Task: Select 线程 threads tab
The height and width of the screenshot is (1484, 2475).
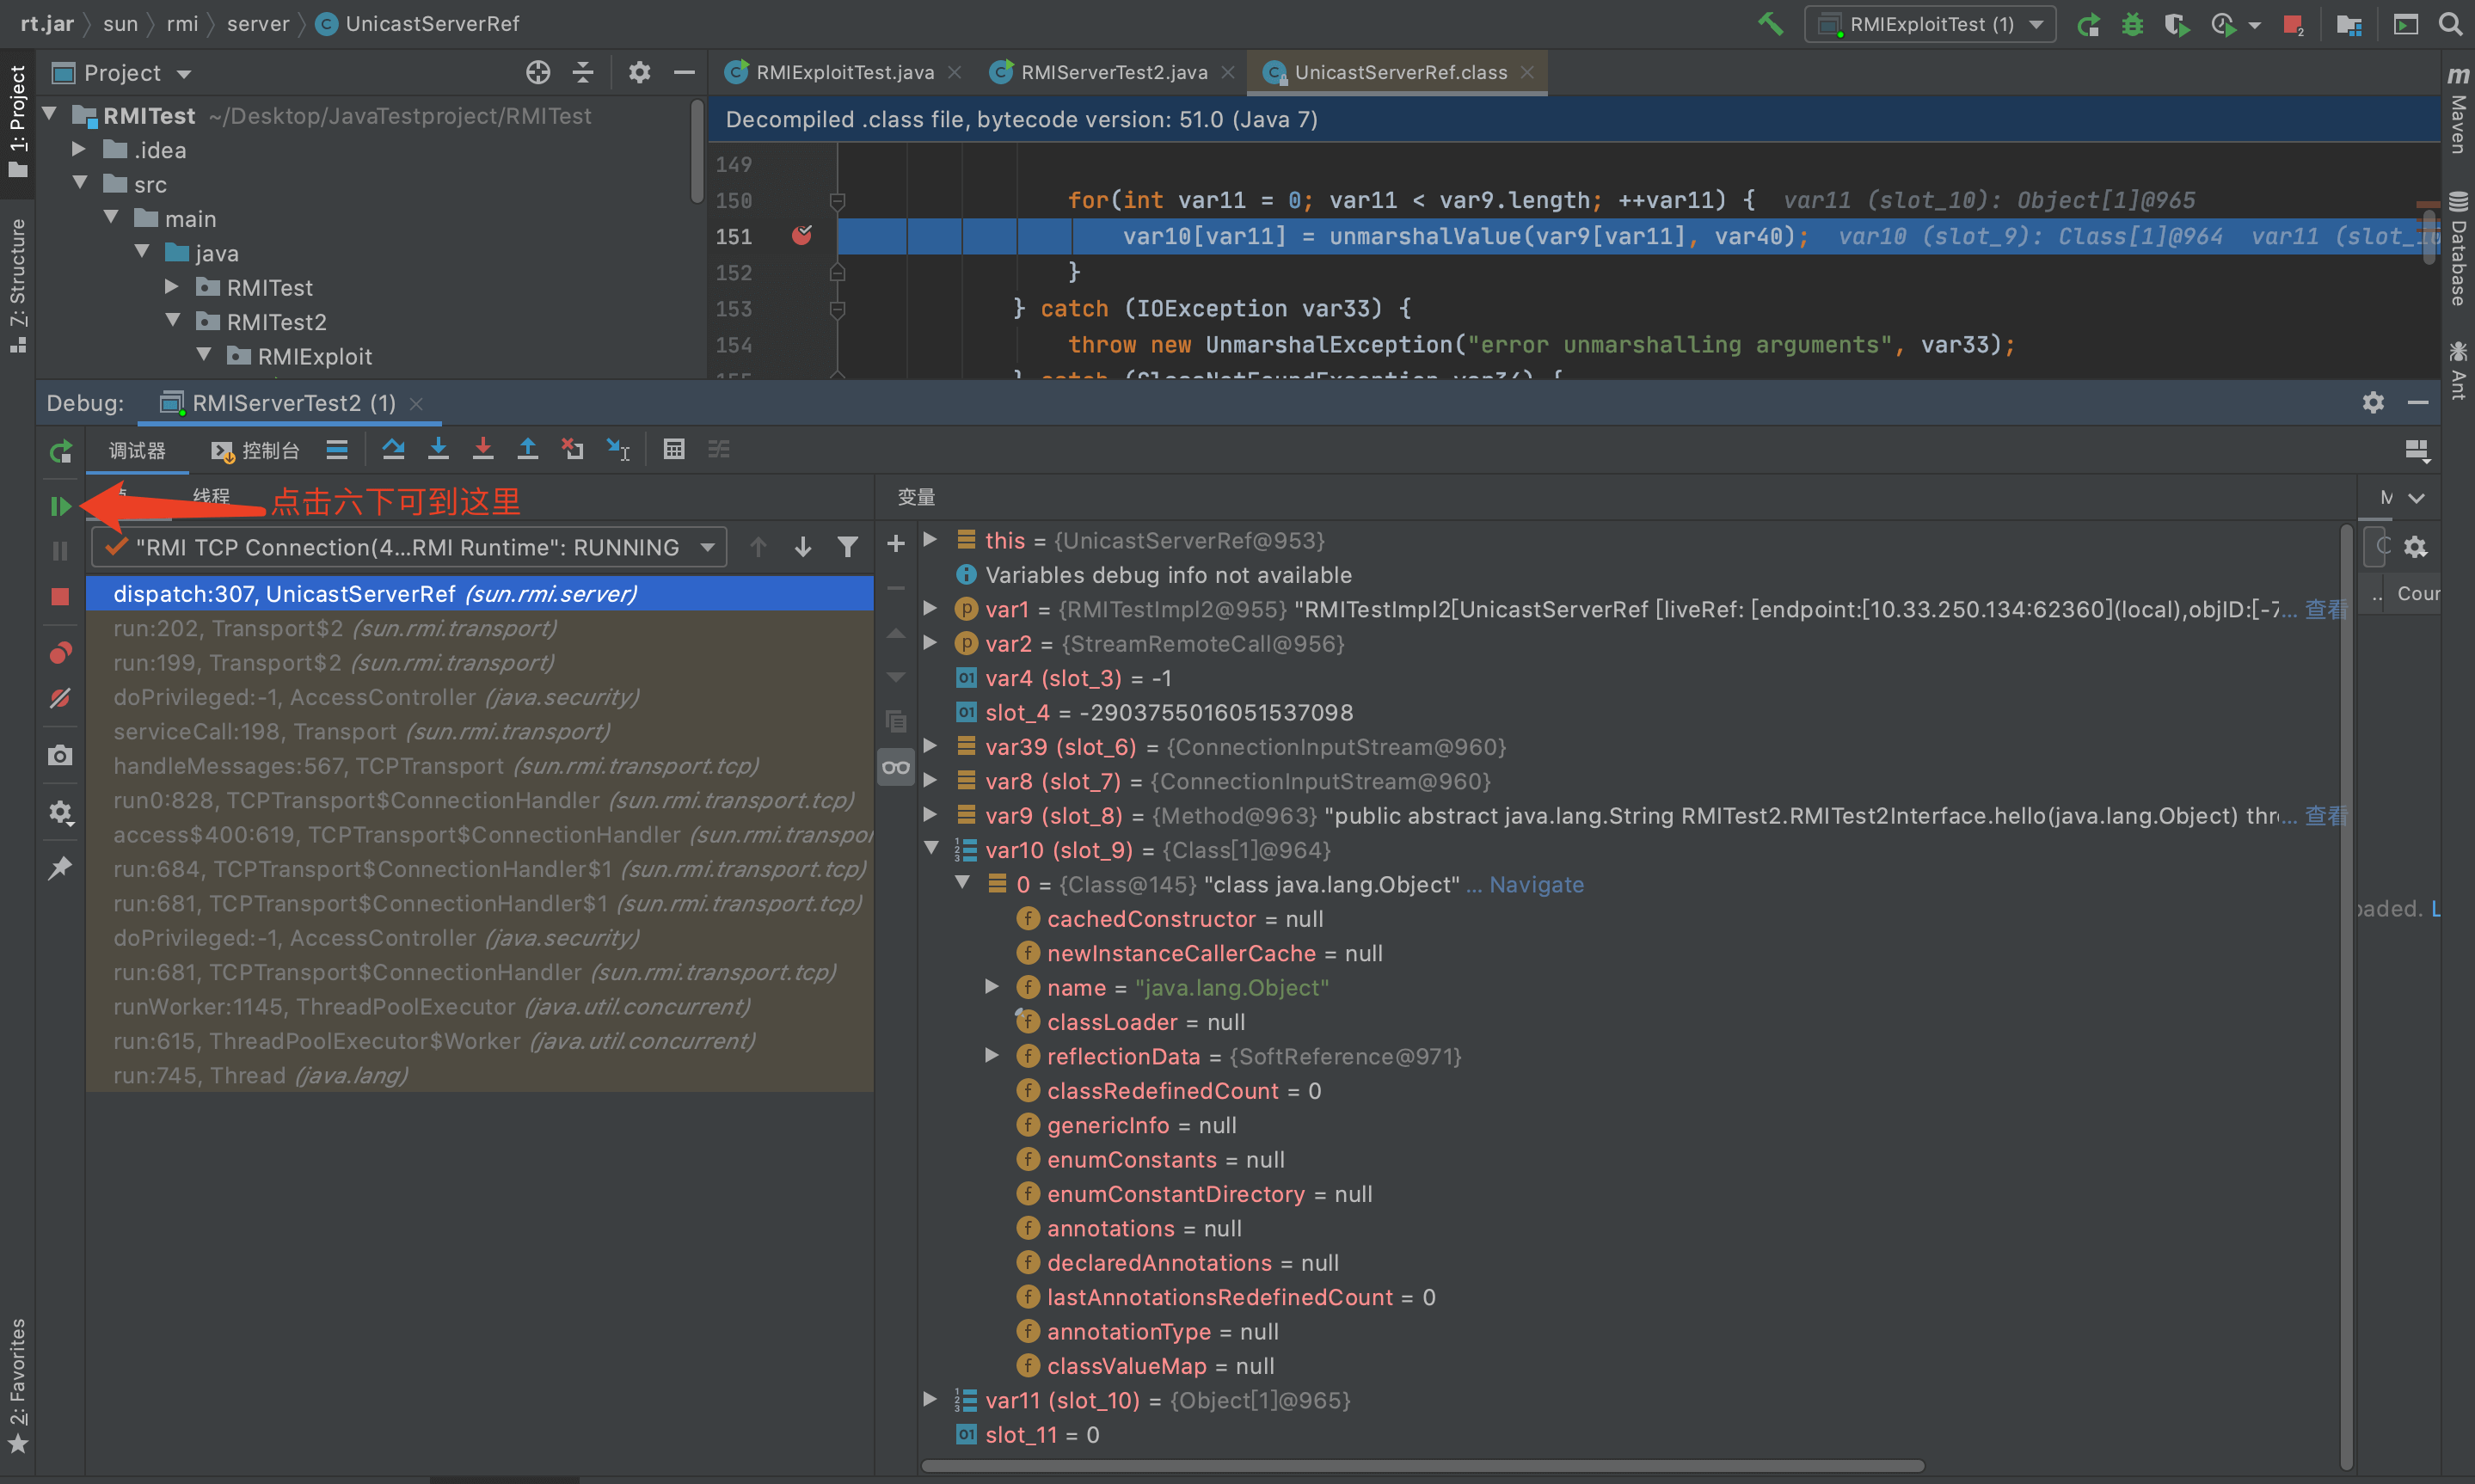Action: [211, 496]
